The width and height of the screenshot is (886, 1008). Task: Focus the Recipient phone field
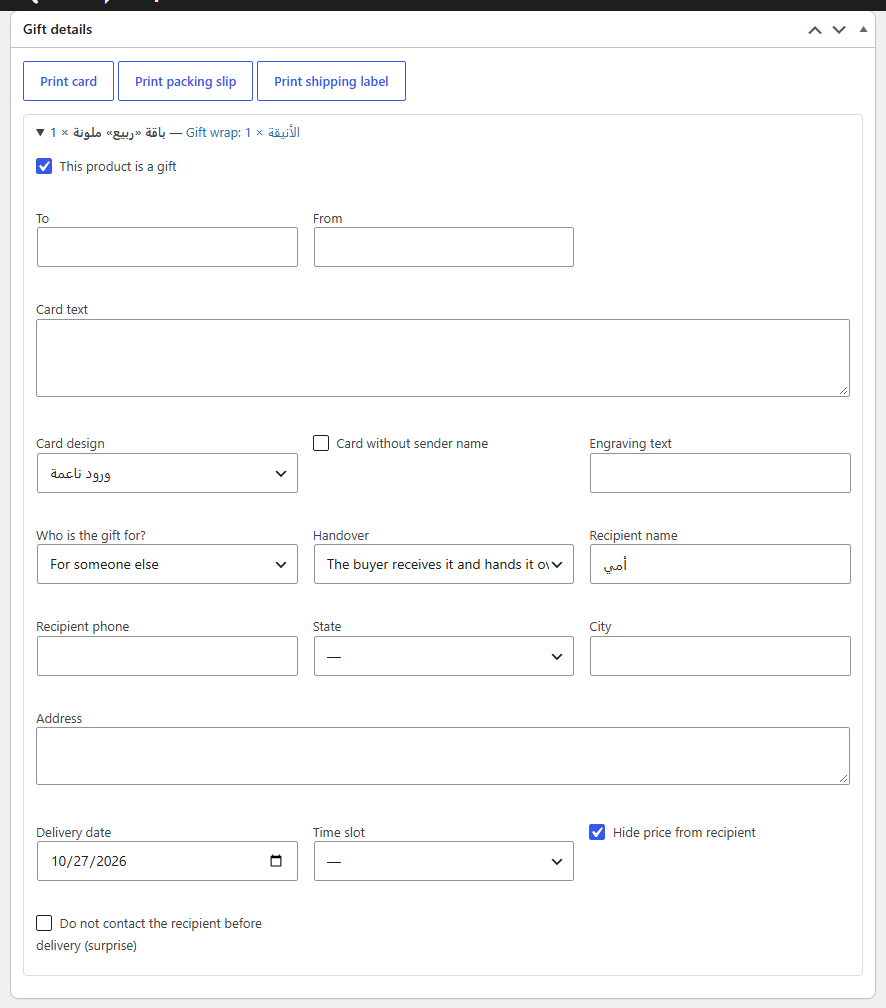167,656
